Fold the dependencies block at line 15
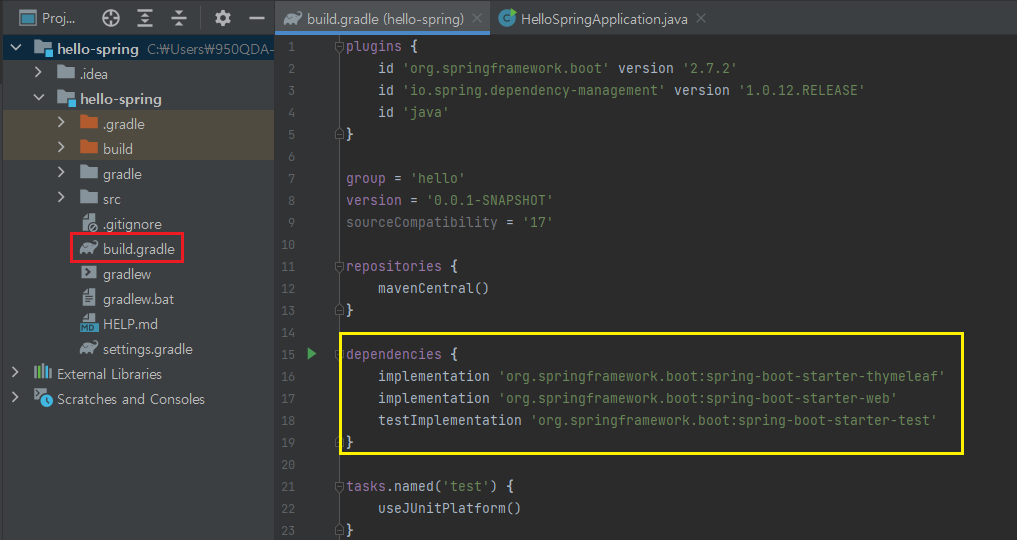1017x540 pixels. click(x=339, y=354)
